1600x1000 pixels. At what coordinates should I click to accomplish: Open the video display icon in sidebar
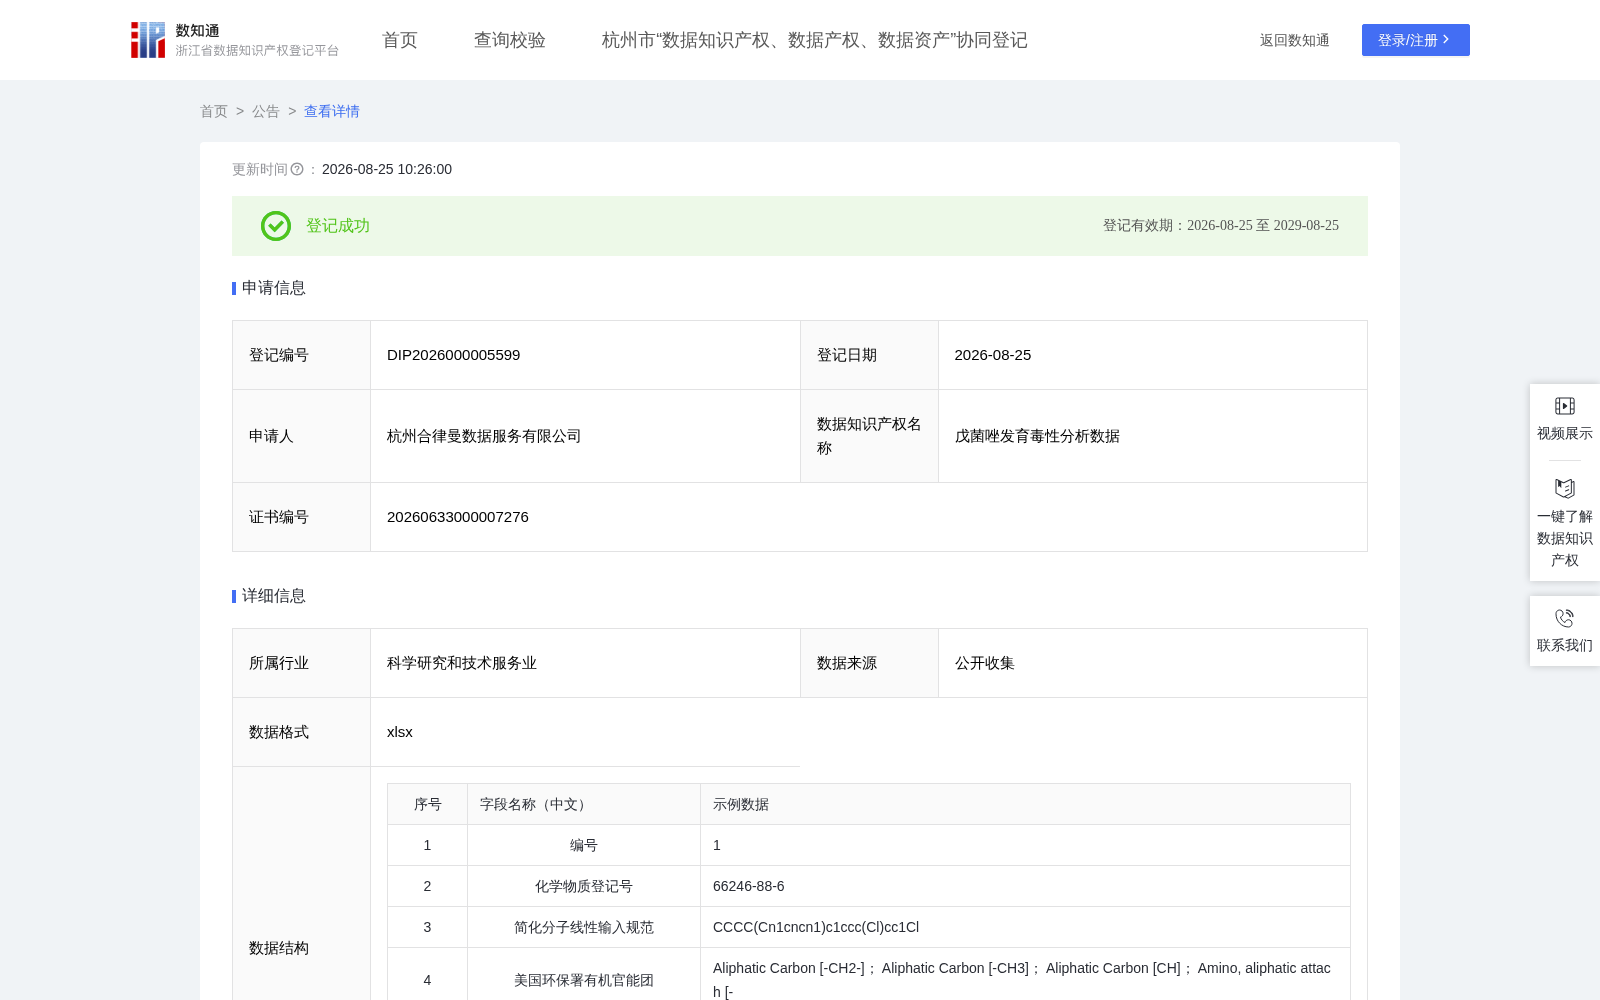point(1565,406)
